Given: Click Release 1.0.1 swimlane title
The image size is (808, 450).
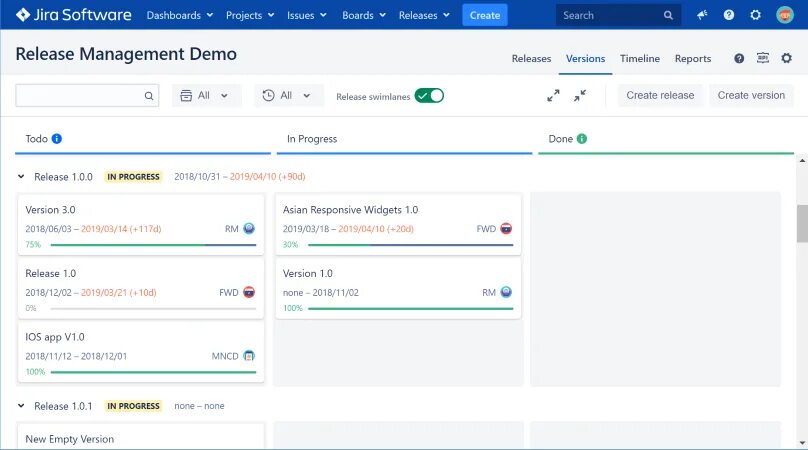Looking at the screenshot, I should (63, 406).
